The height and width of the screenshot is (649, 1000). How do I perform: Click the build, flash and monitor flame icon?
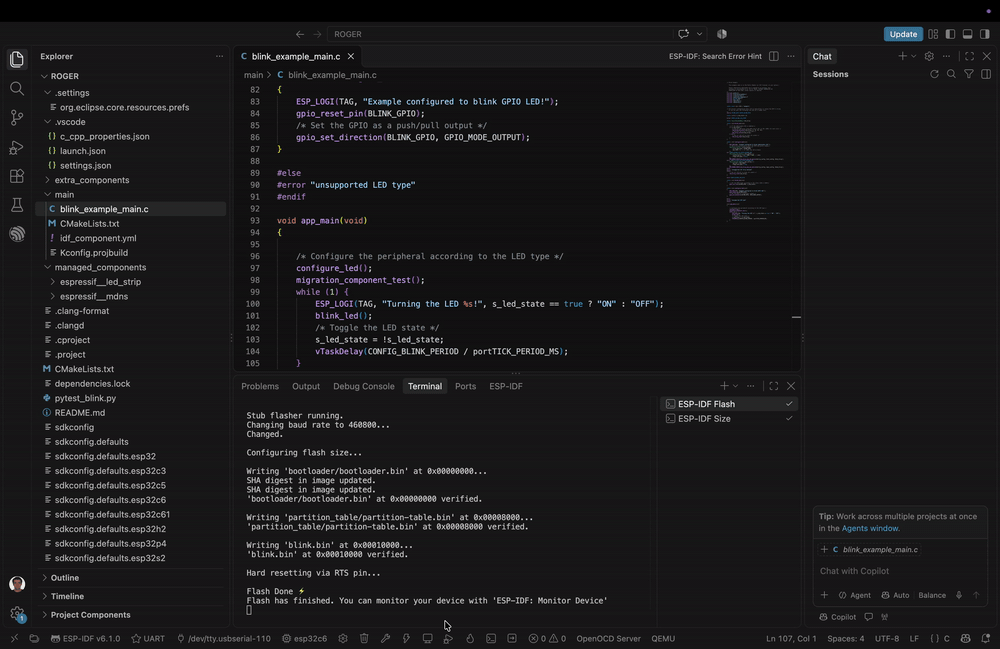point(470,638)
